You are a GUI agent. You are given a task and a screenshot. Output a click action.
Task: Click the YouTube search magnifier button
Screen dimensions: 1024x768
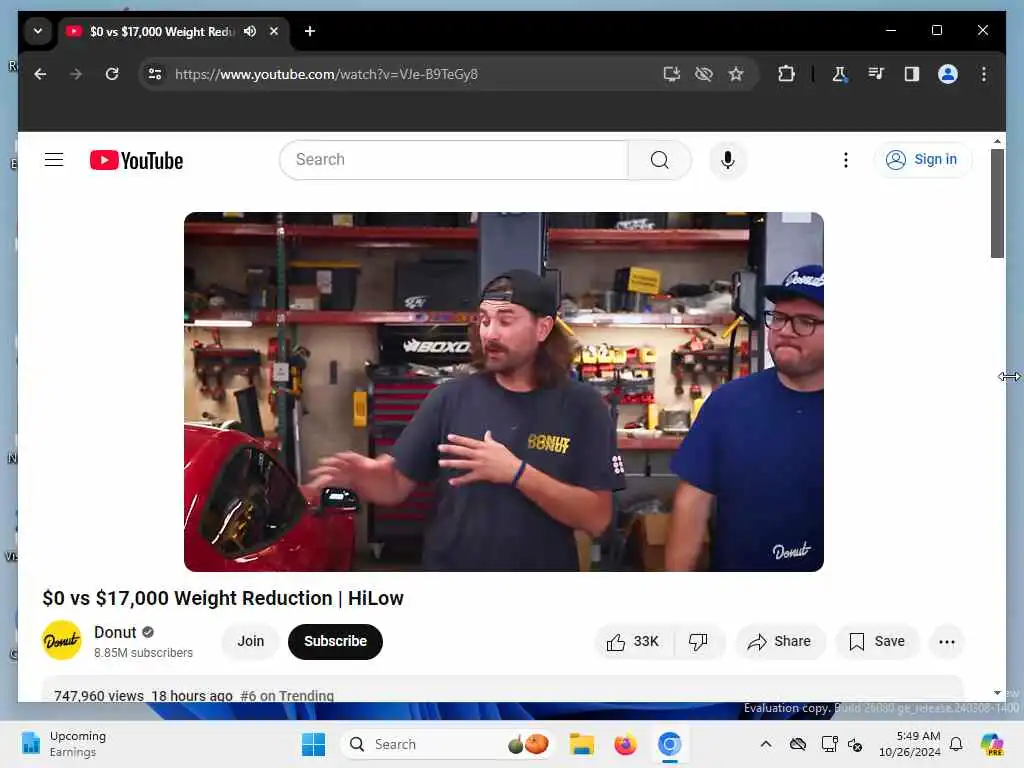point(660,160)
